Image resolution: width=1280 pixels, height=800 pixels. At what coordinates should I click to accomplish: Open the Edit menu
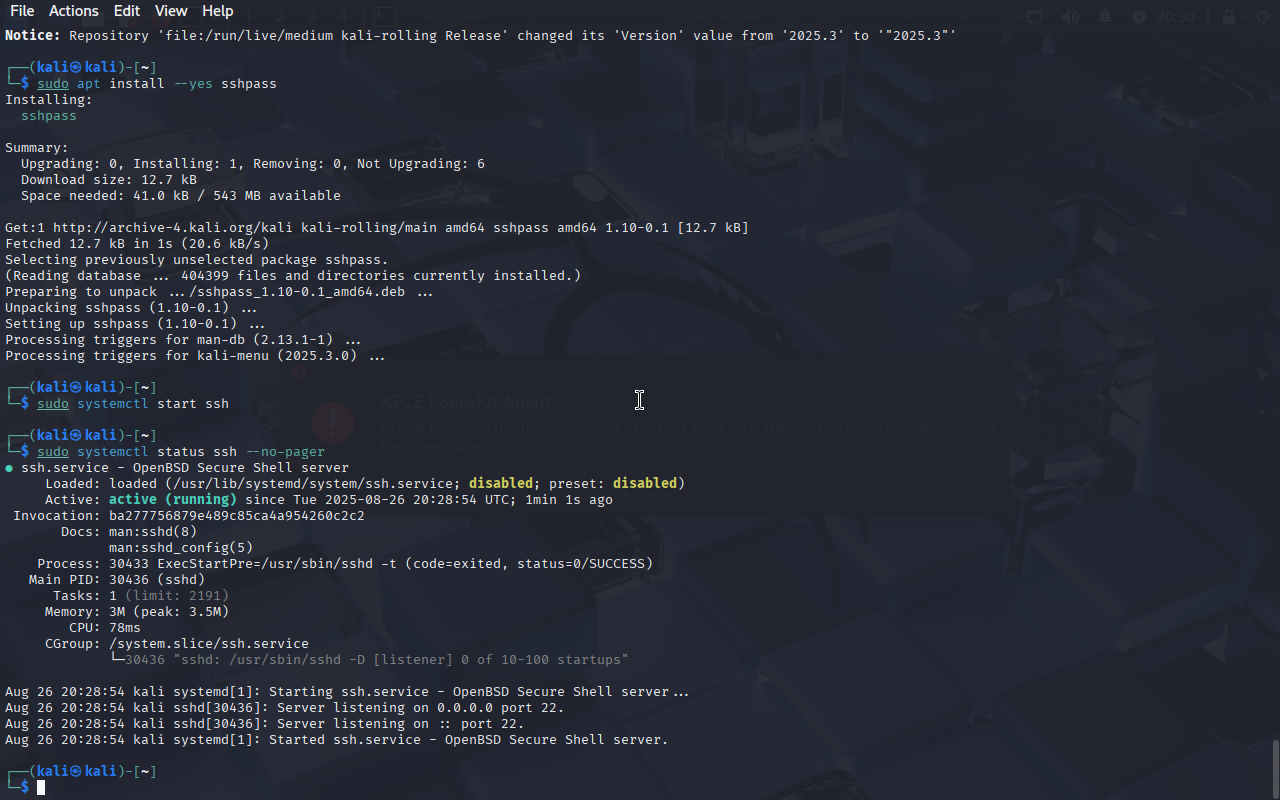tap(126, 11)
